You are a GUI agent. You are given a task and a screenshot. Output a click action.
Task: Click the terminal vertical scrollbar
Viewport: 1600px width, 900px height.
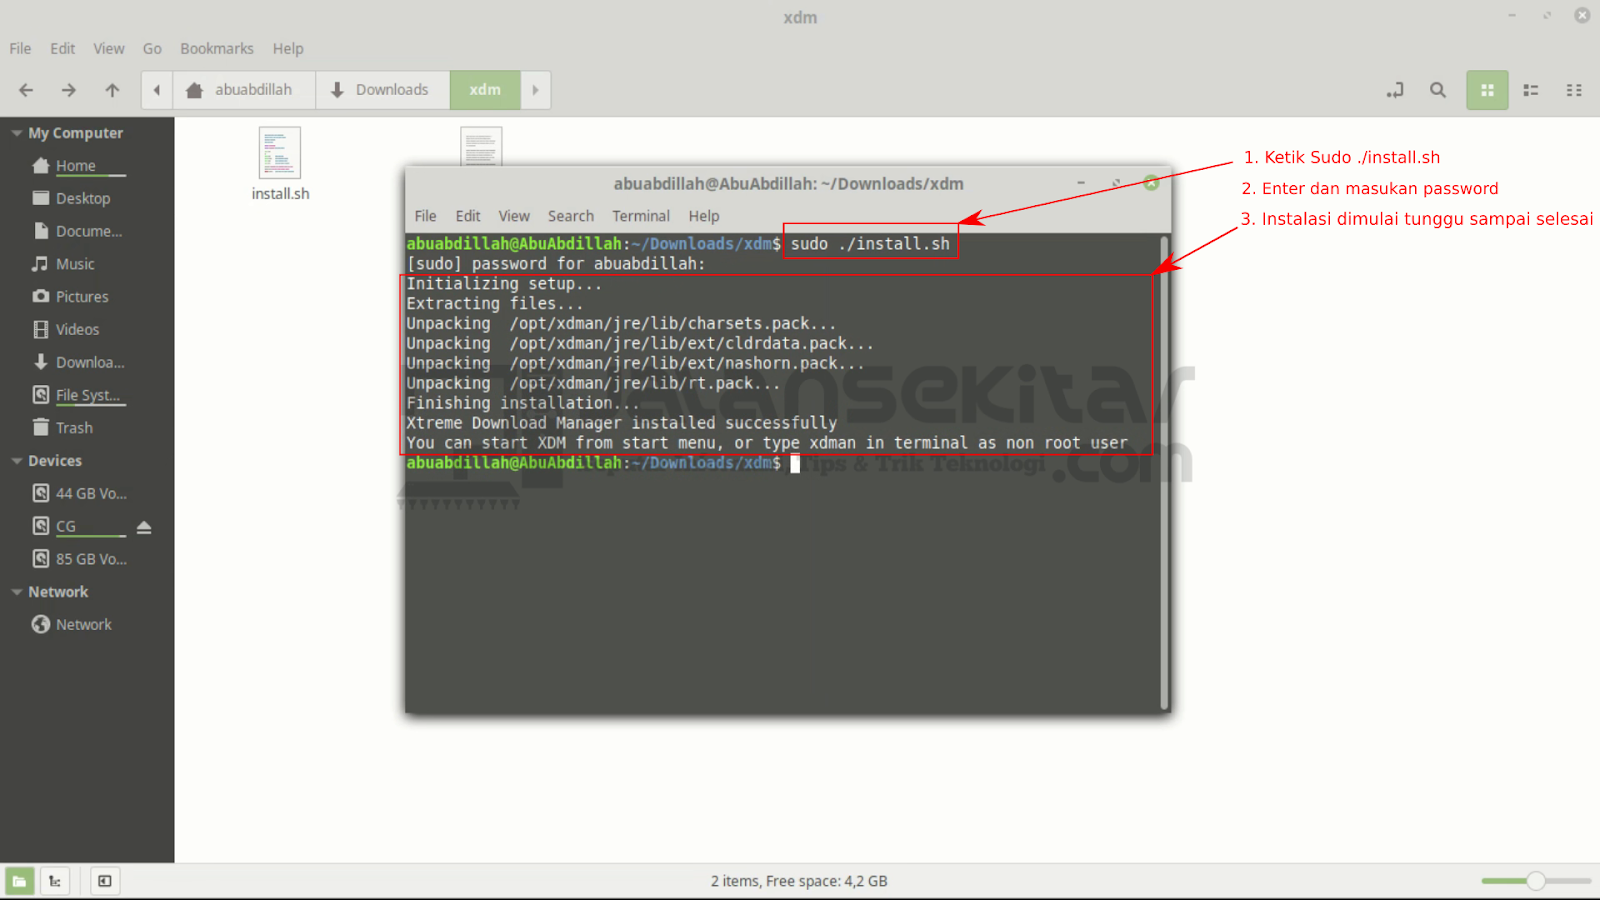[x=1164, y=472]
